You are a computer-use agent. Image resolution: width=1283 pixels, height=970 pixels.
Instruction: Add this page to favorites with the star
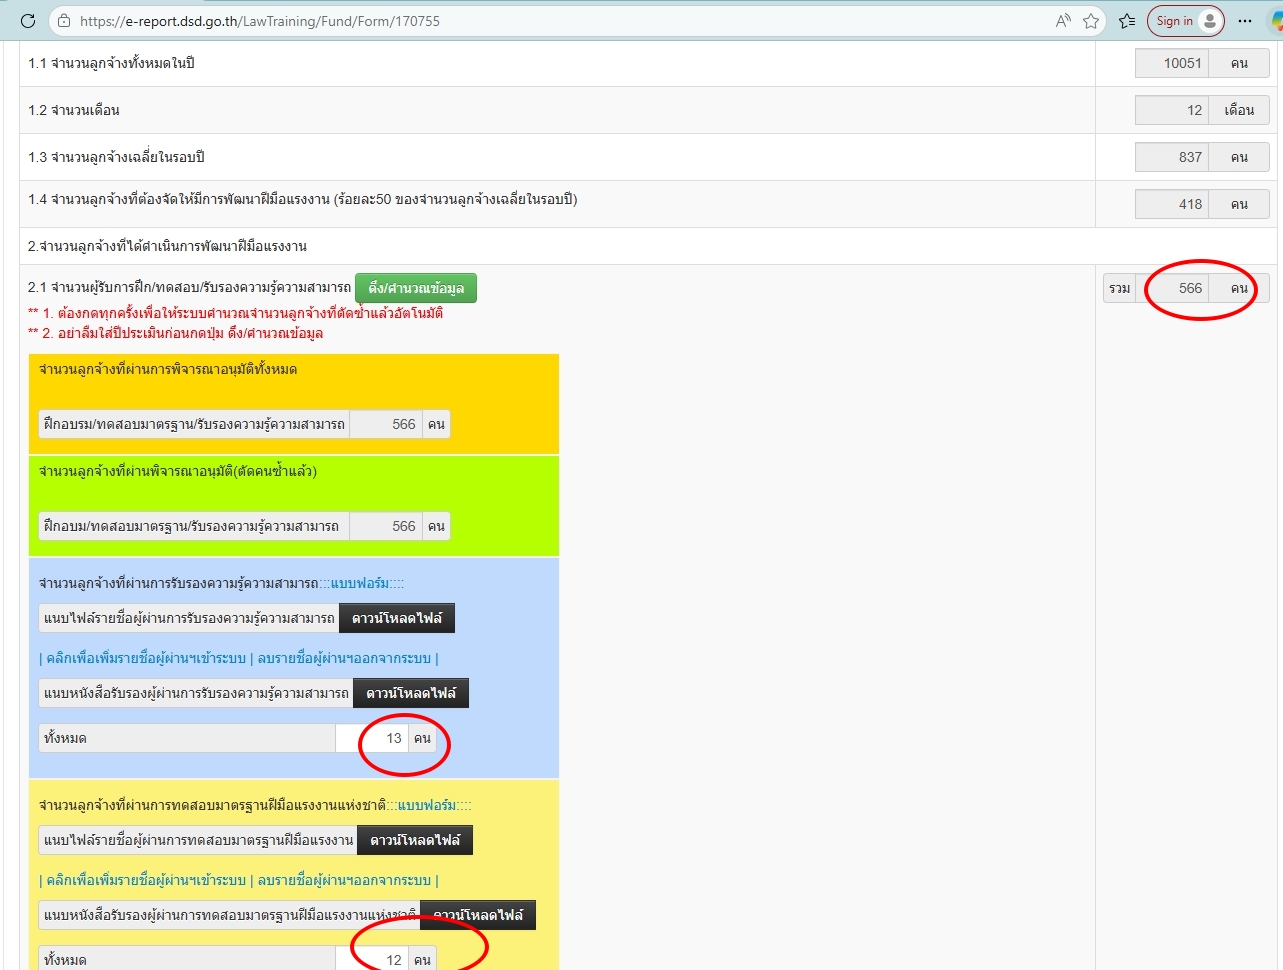(1091, 21)
